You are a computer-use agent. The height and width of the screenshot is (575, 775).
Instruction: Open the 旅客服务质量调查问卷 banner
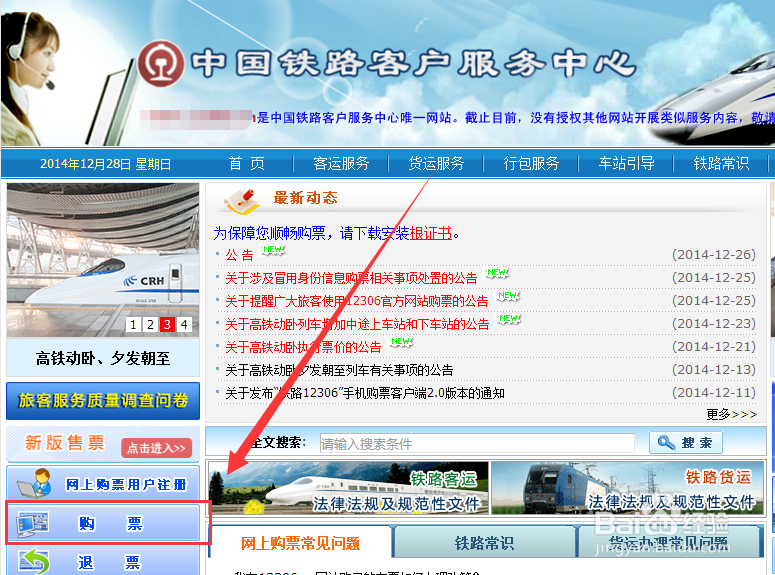click(103, 400)
